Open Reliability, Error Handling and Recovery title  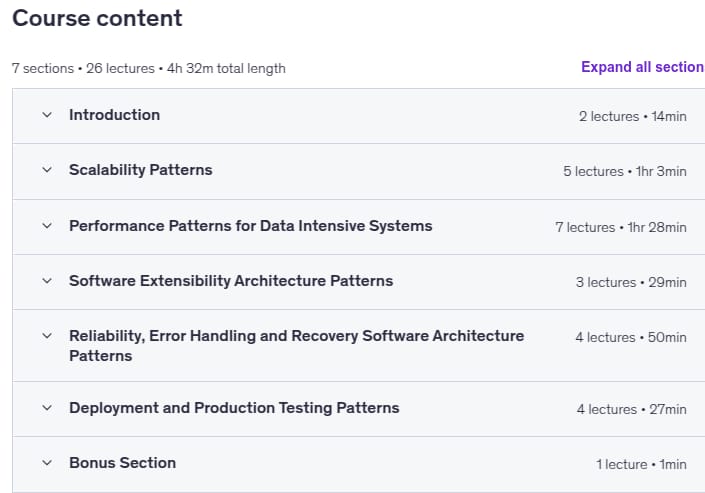(297, 346)
